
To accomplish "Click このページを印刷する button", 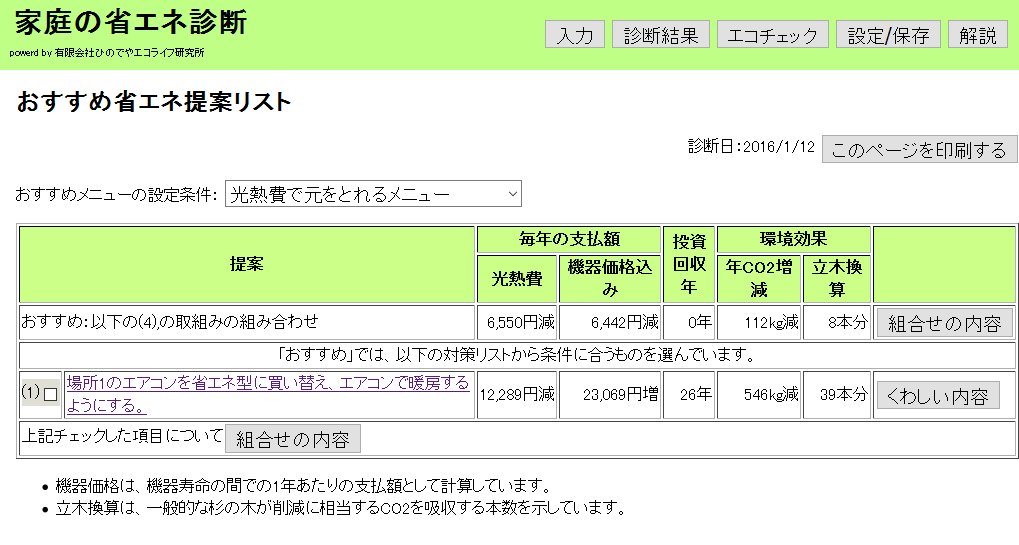I will (x=919, y=149).
